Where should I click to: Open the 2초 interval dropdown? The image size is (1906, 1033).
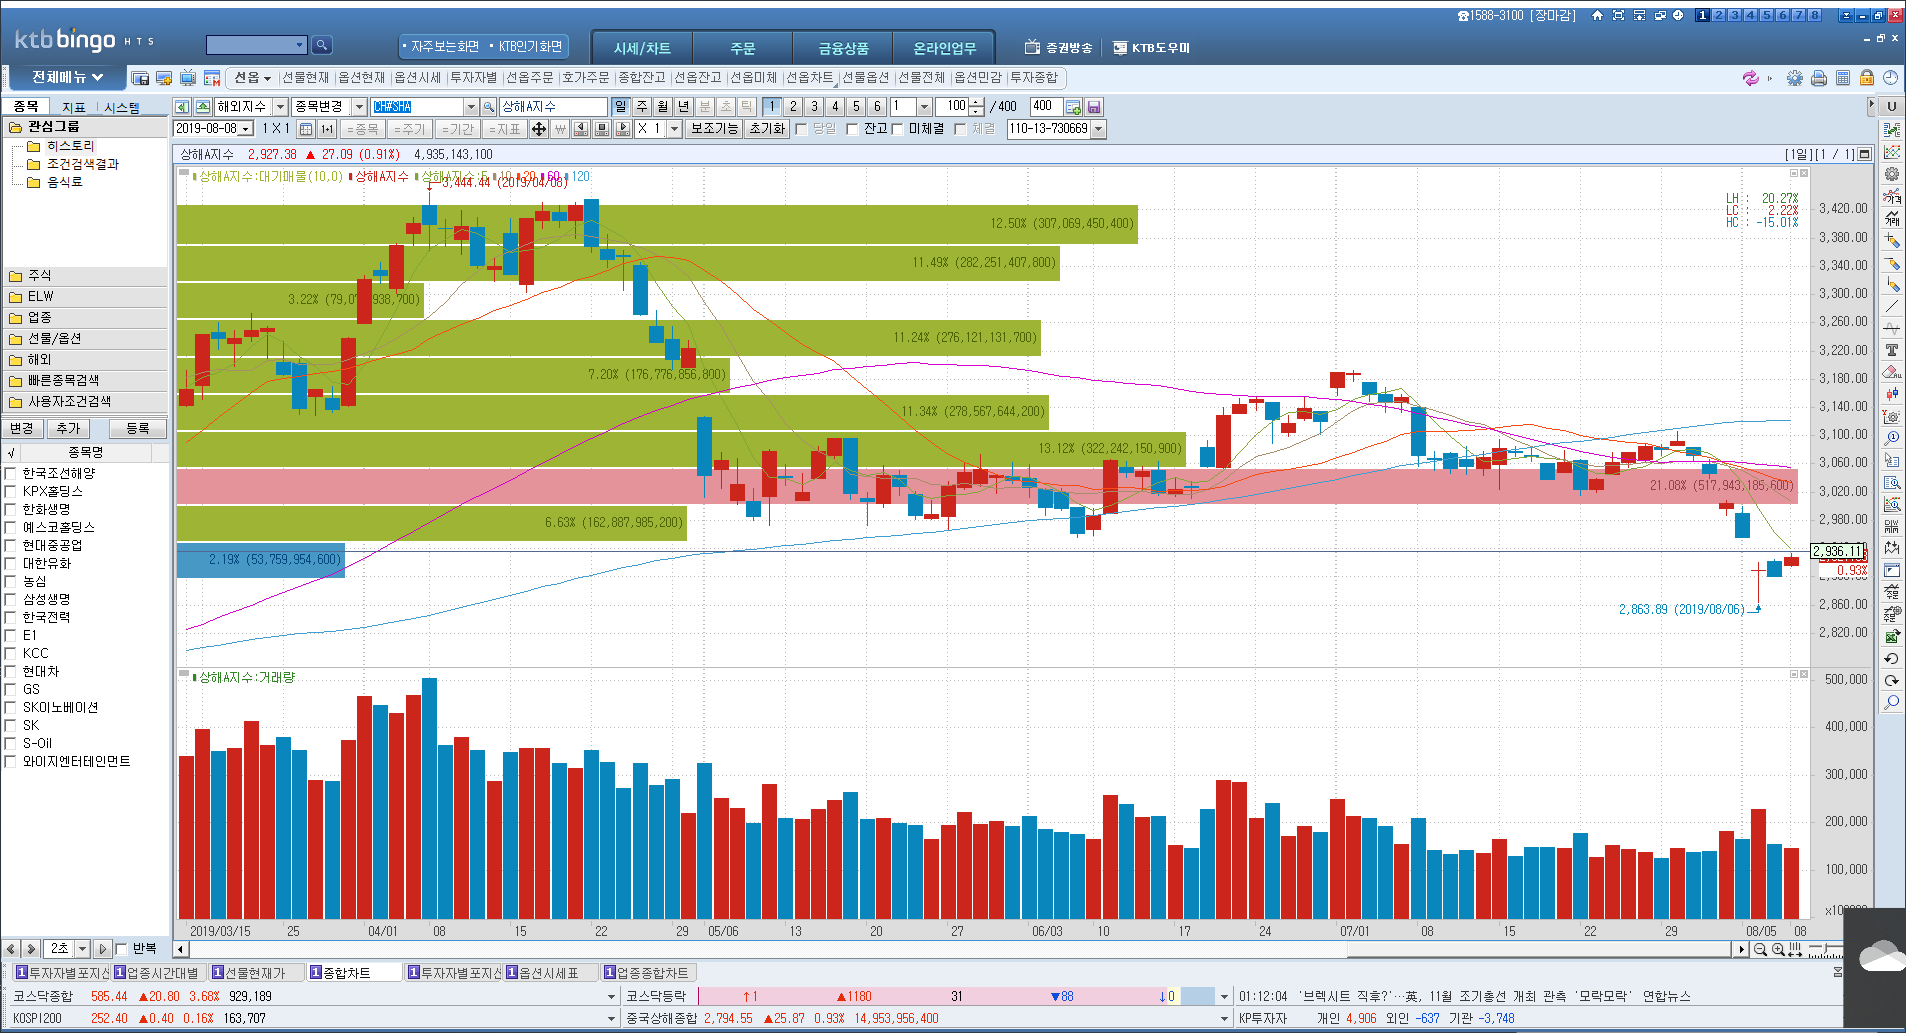point(82,949)
